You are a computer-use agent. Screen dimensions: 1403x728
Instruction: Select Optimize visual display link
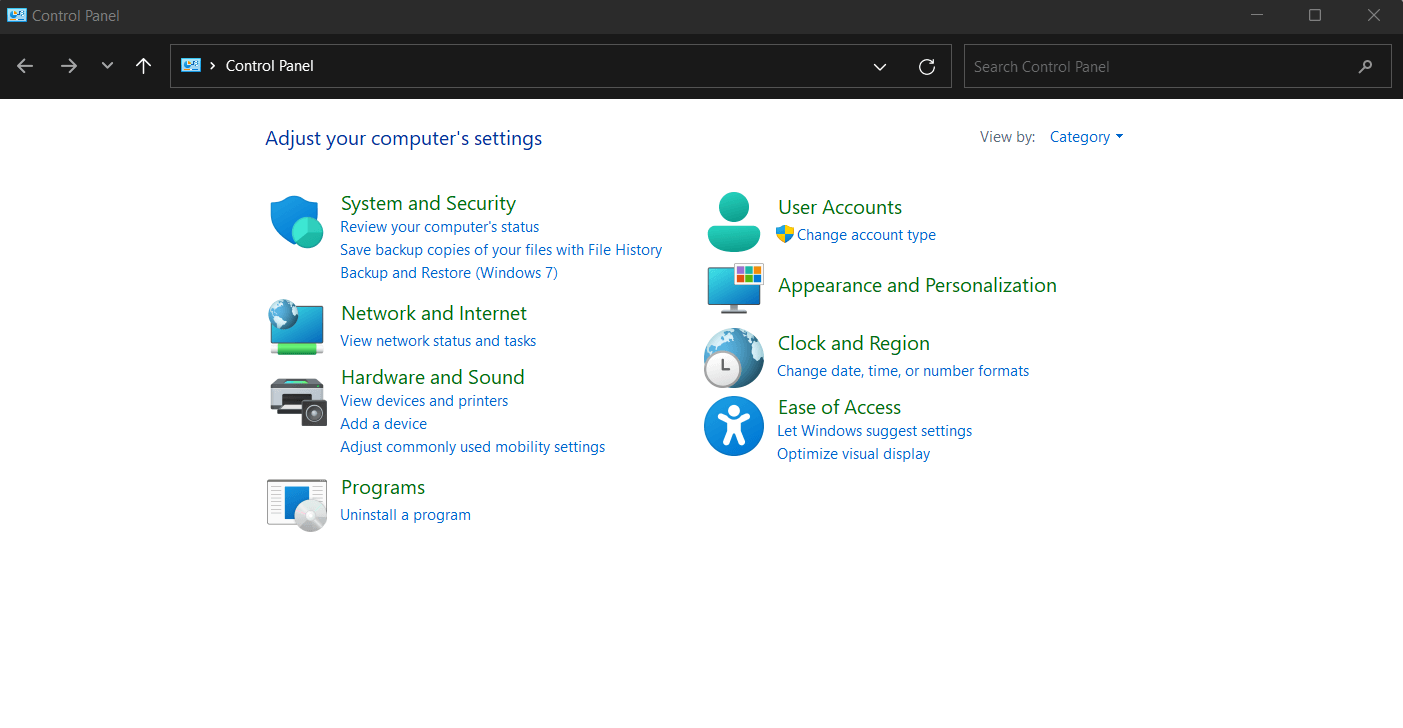click(853, 454)
